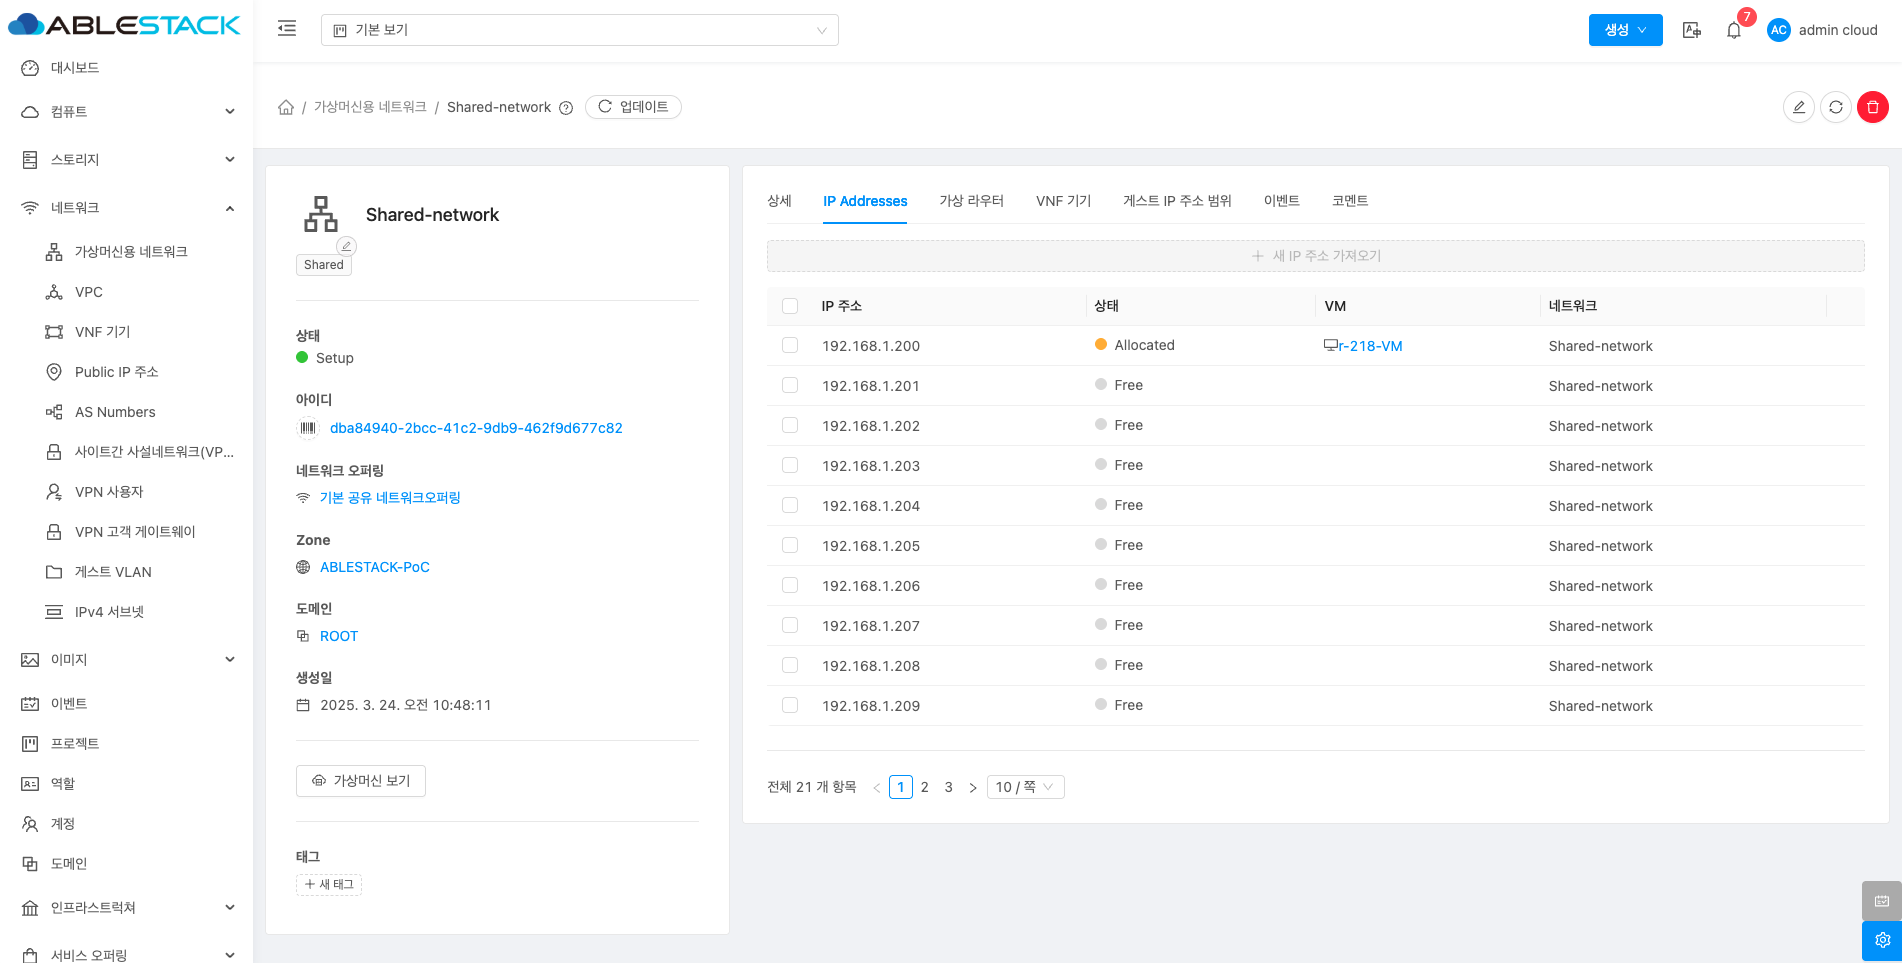This screenshot has width=1902, height=963.
Task: Open the r-218-VM link
Action: point(1369,346)
